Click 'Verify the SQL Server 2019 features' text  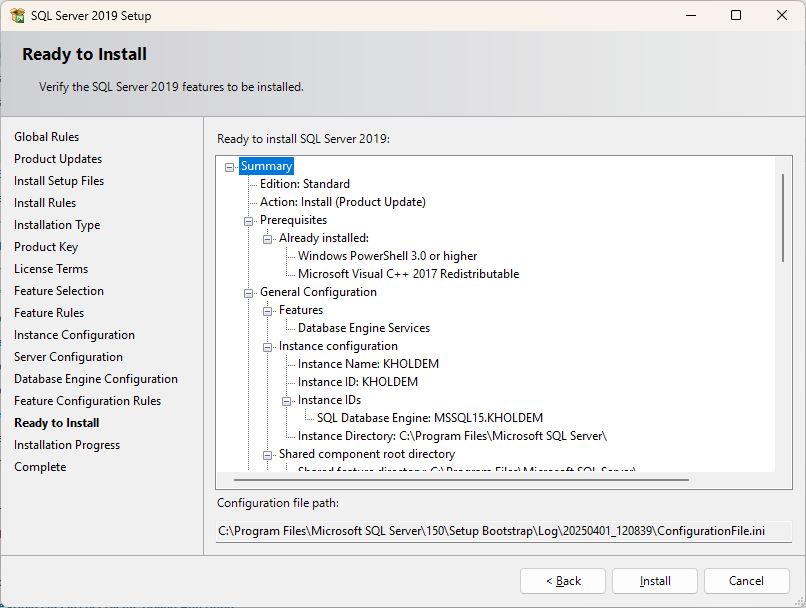pyautogui.click(x=171, y=87)
